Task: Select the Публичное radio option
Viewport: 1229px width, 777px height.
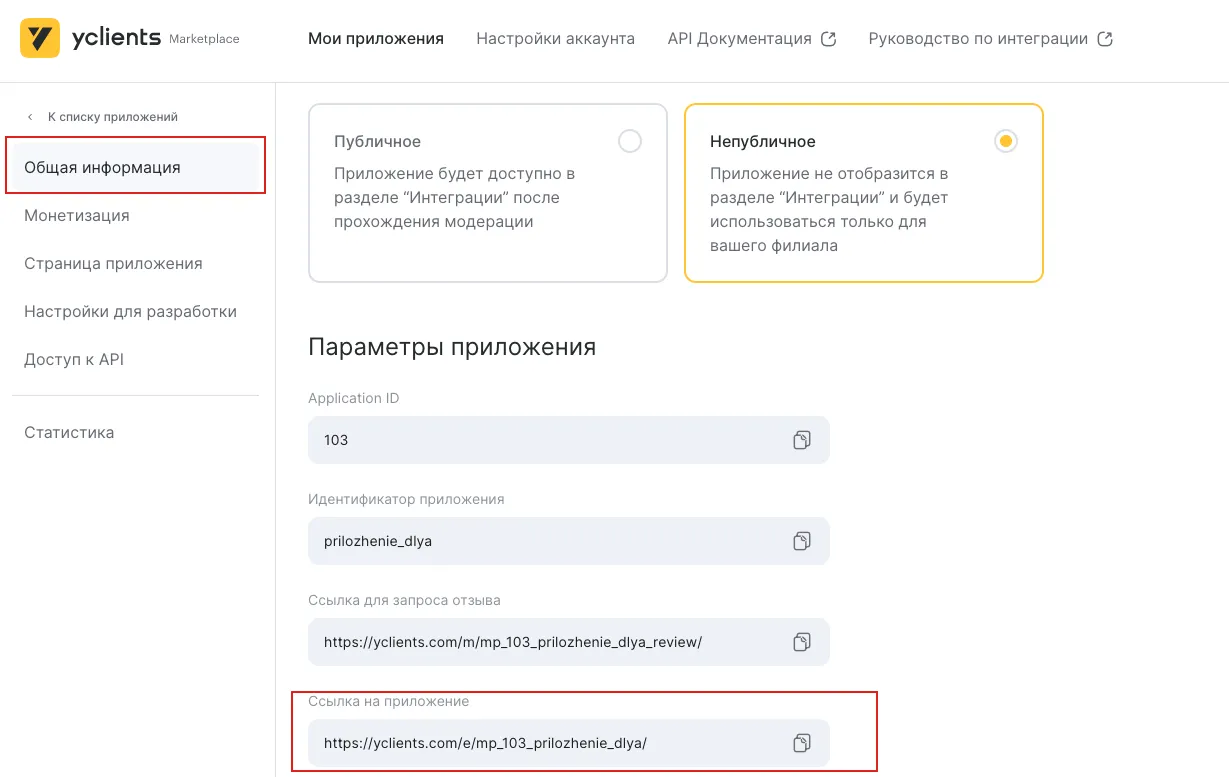Action: [629, 141]
